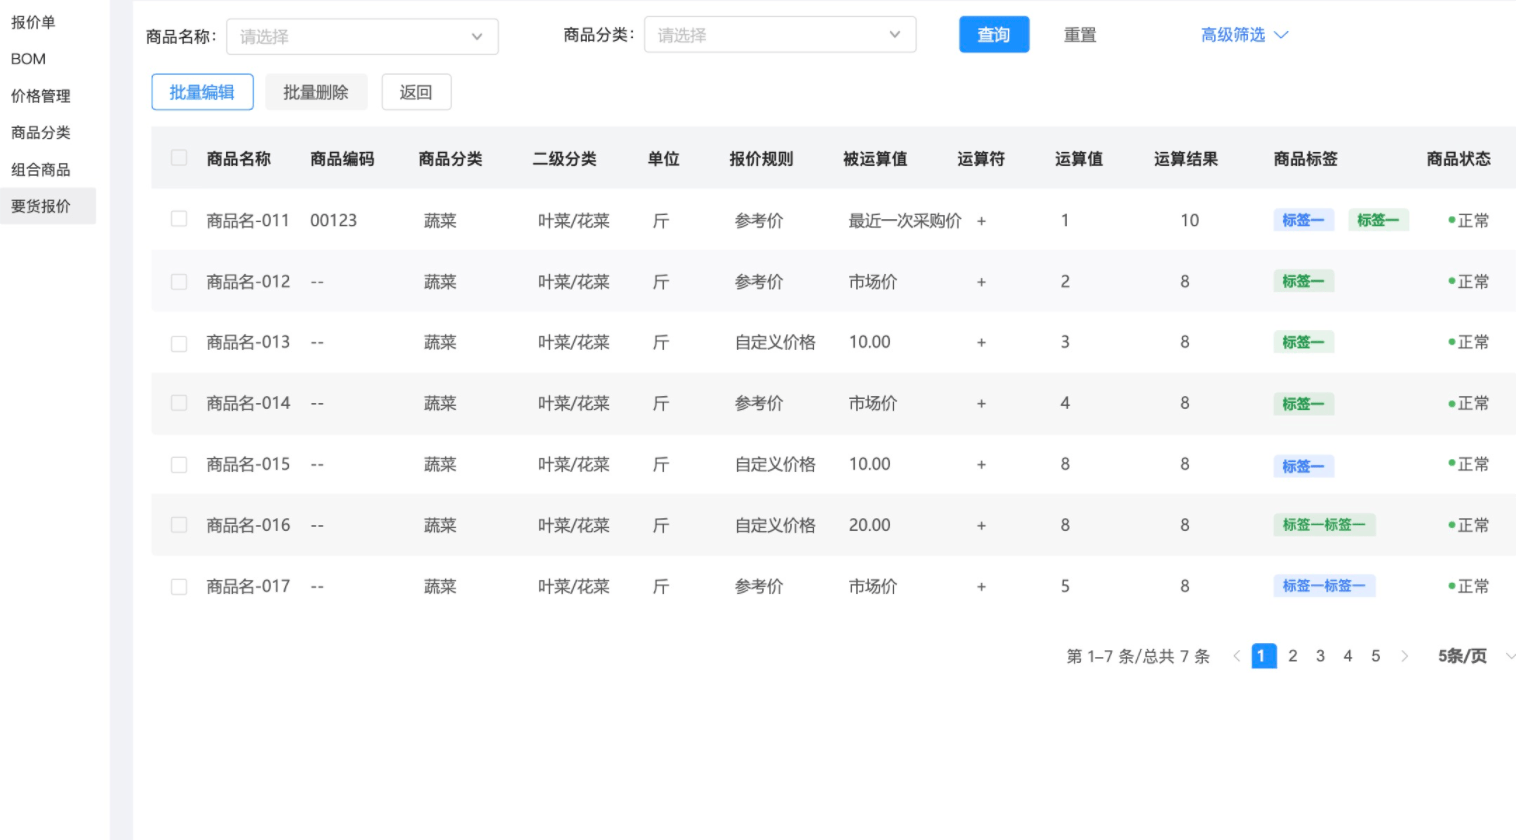
Task: Click the 批量编辑 button
Action: coord(202,92)
